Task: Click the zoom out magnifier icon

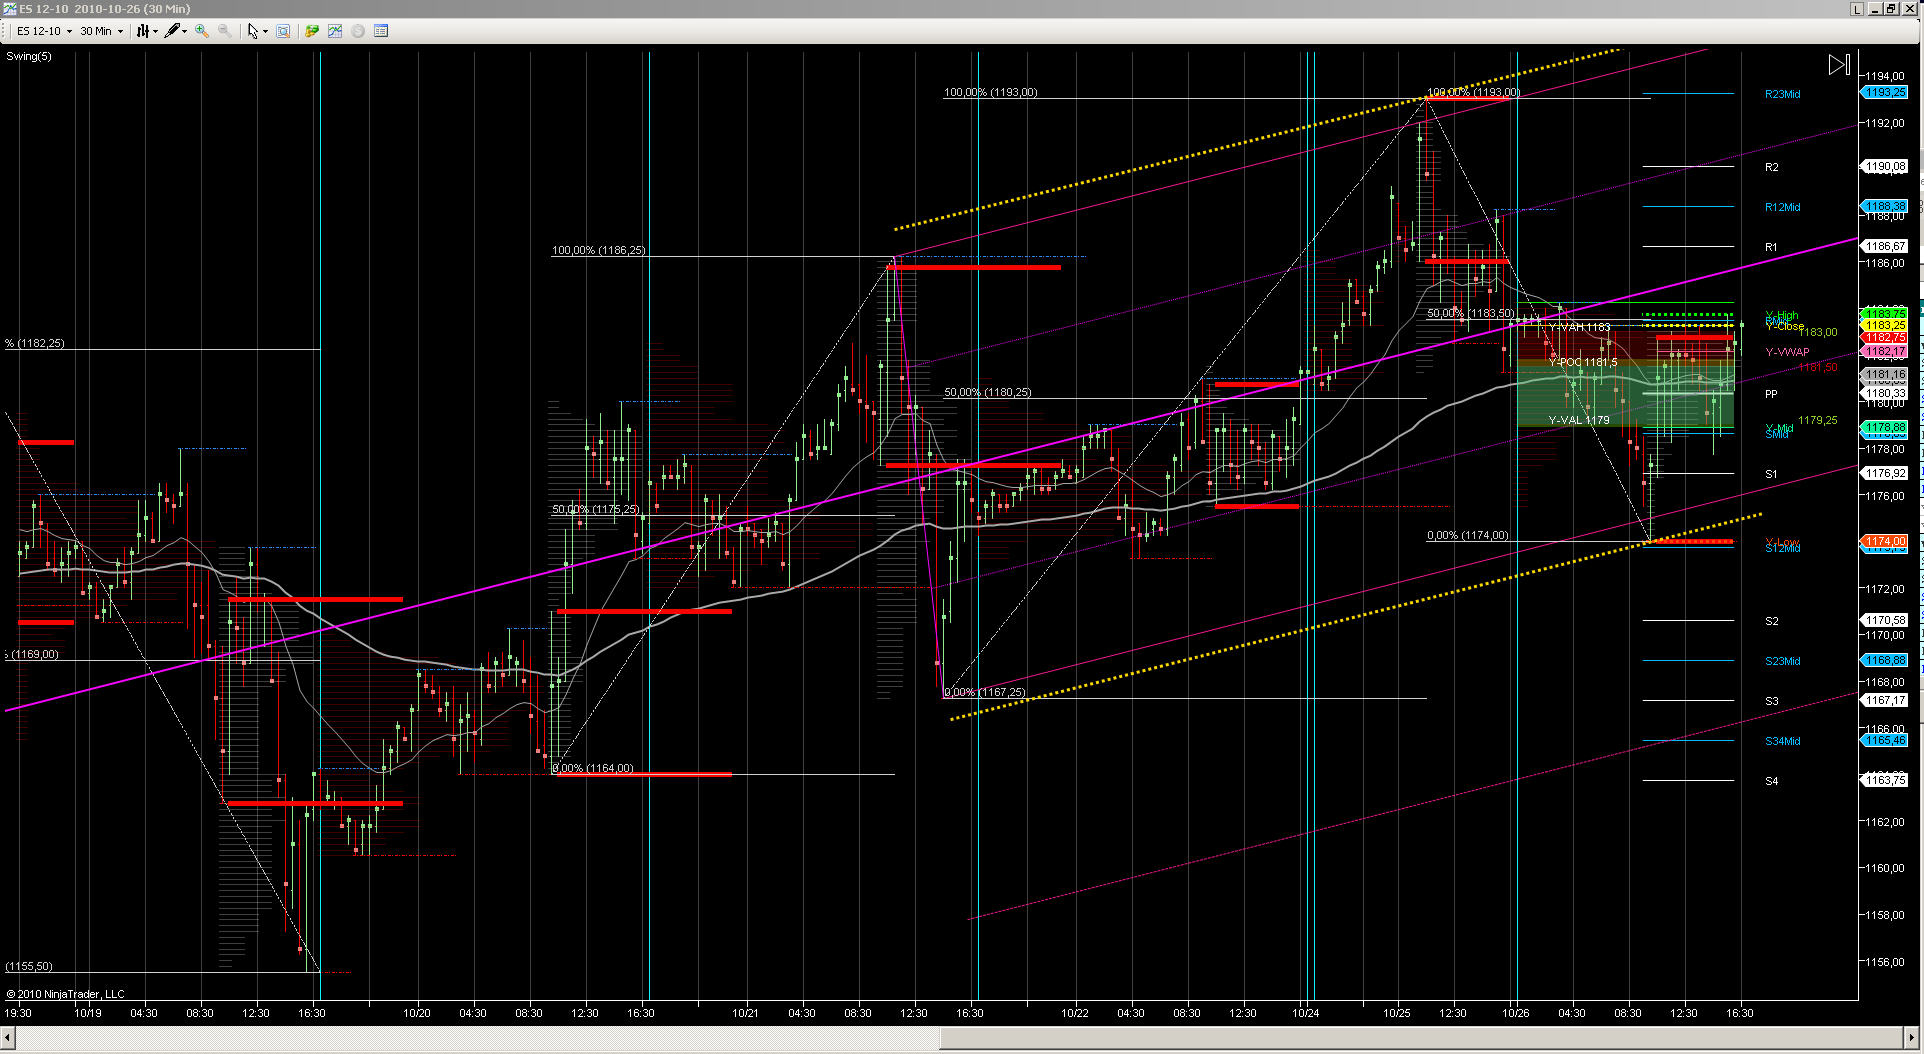Action: (x=225, y=31)
